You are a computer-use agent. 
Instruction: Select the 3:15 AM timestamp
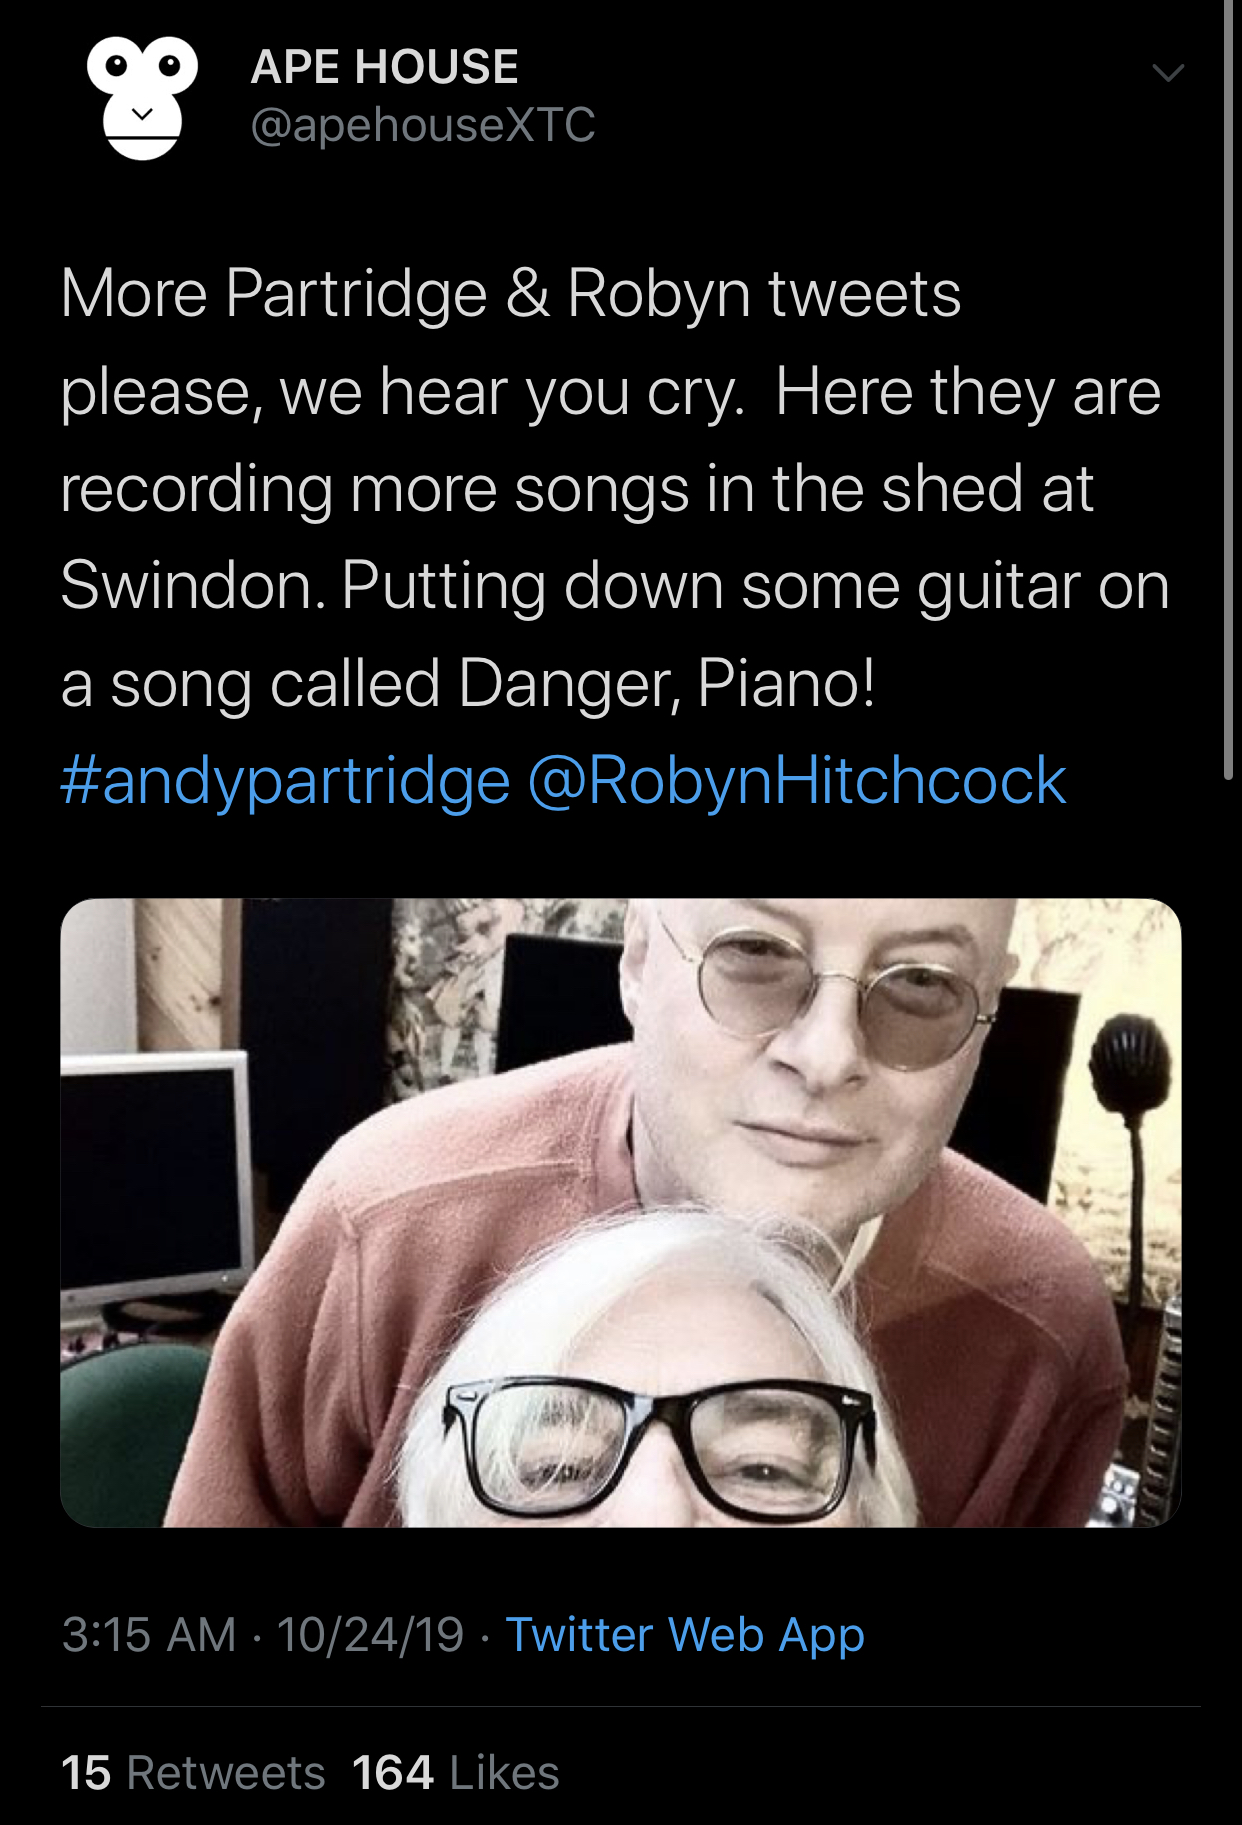point(149,1635)
